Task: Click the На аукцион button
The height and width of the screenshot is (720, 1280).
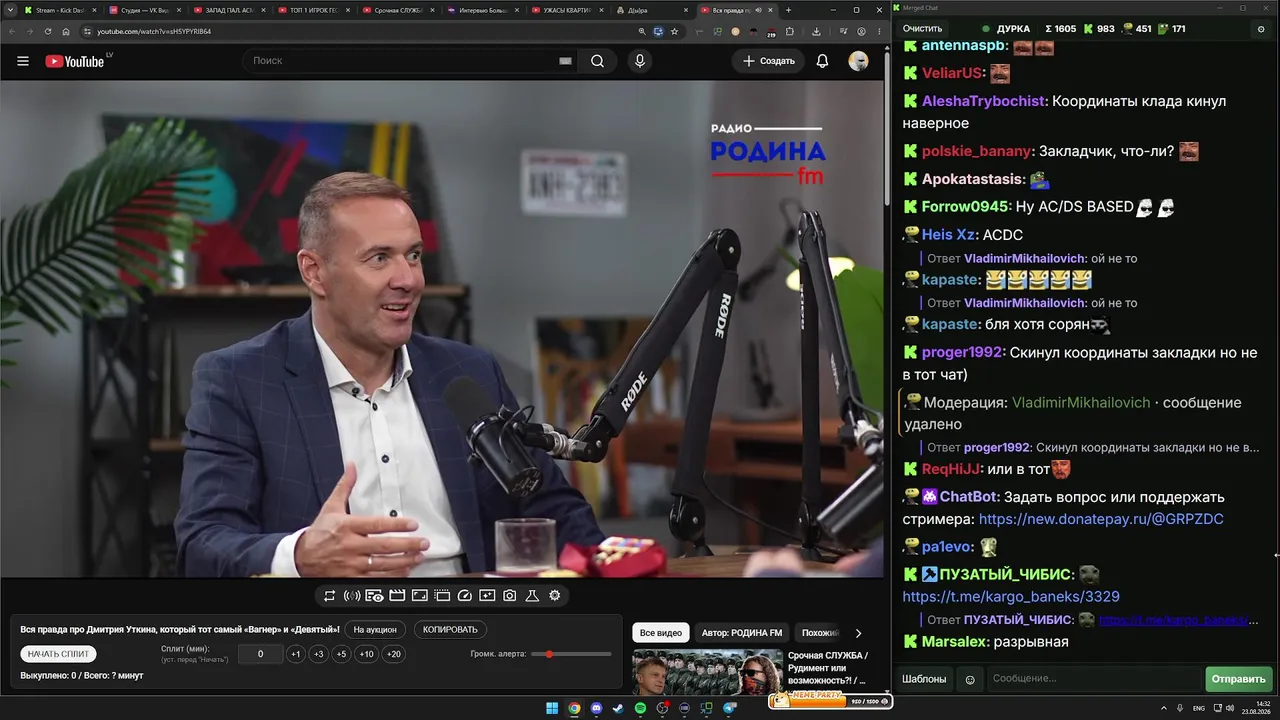Action: point(376,630)
